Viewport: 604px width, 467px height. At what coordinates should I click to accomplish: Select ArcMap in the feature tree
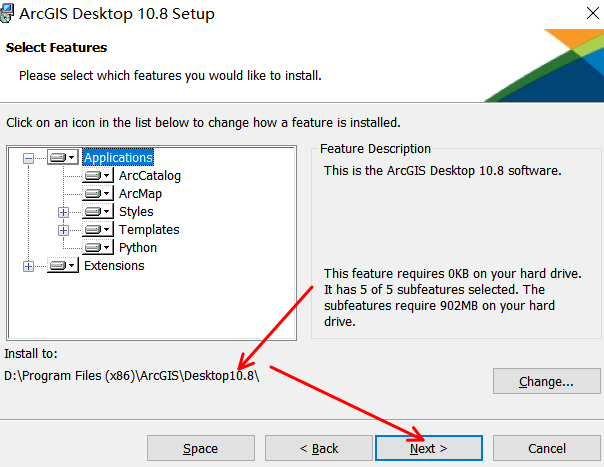coord(140,194)
